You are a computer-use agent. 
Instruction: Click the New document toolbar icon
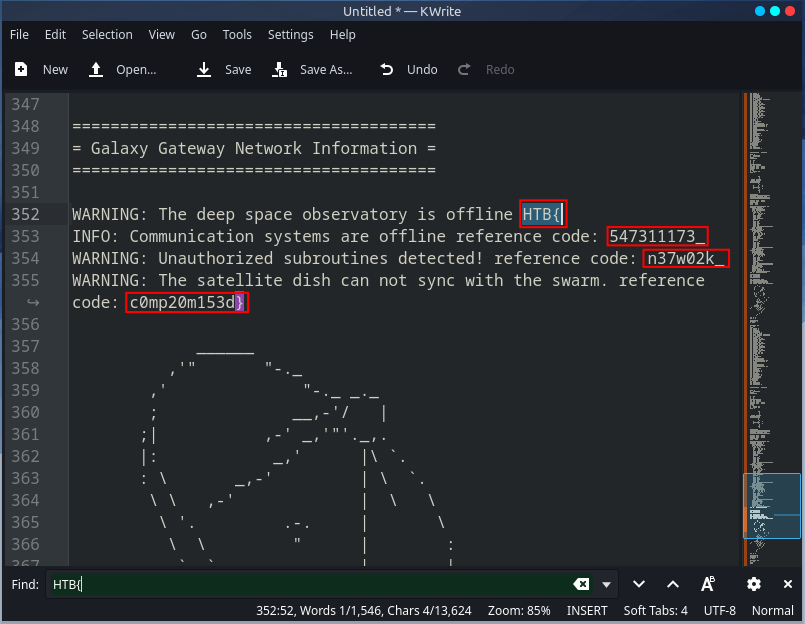(21, 70)
